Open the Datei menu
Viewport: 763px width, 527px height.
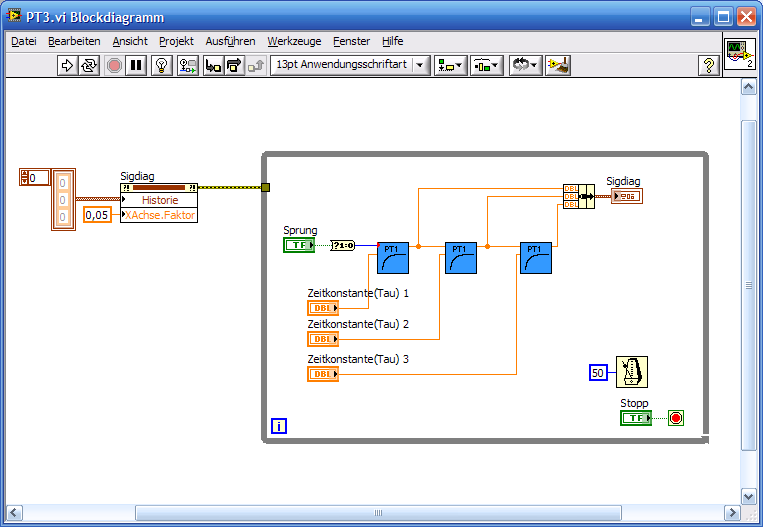pyautogui.click(x=24, y=41)
